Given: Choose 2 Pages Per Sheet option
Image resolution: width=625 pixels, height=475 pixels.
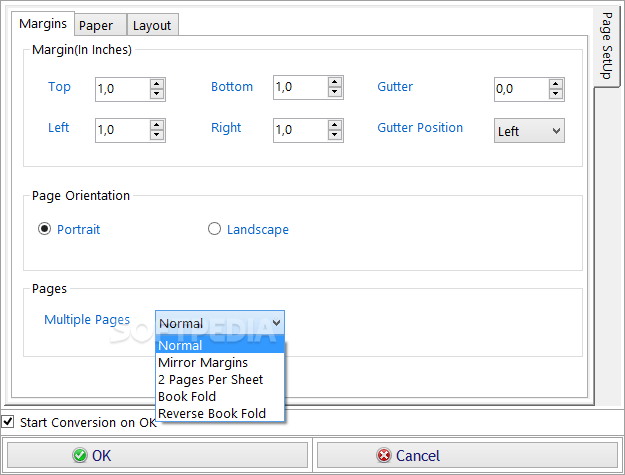Looking at the screenshot, I should click(x=220, y=379).
